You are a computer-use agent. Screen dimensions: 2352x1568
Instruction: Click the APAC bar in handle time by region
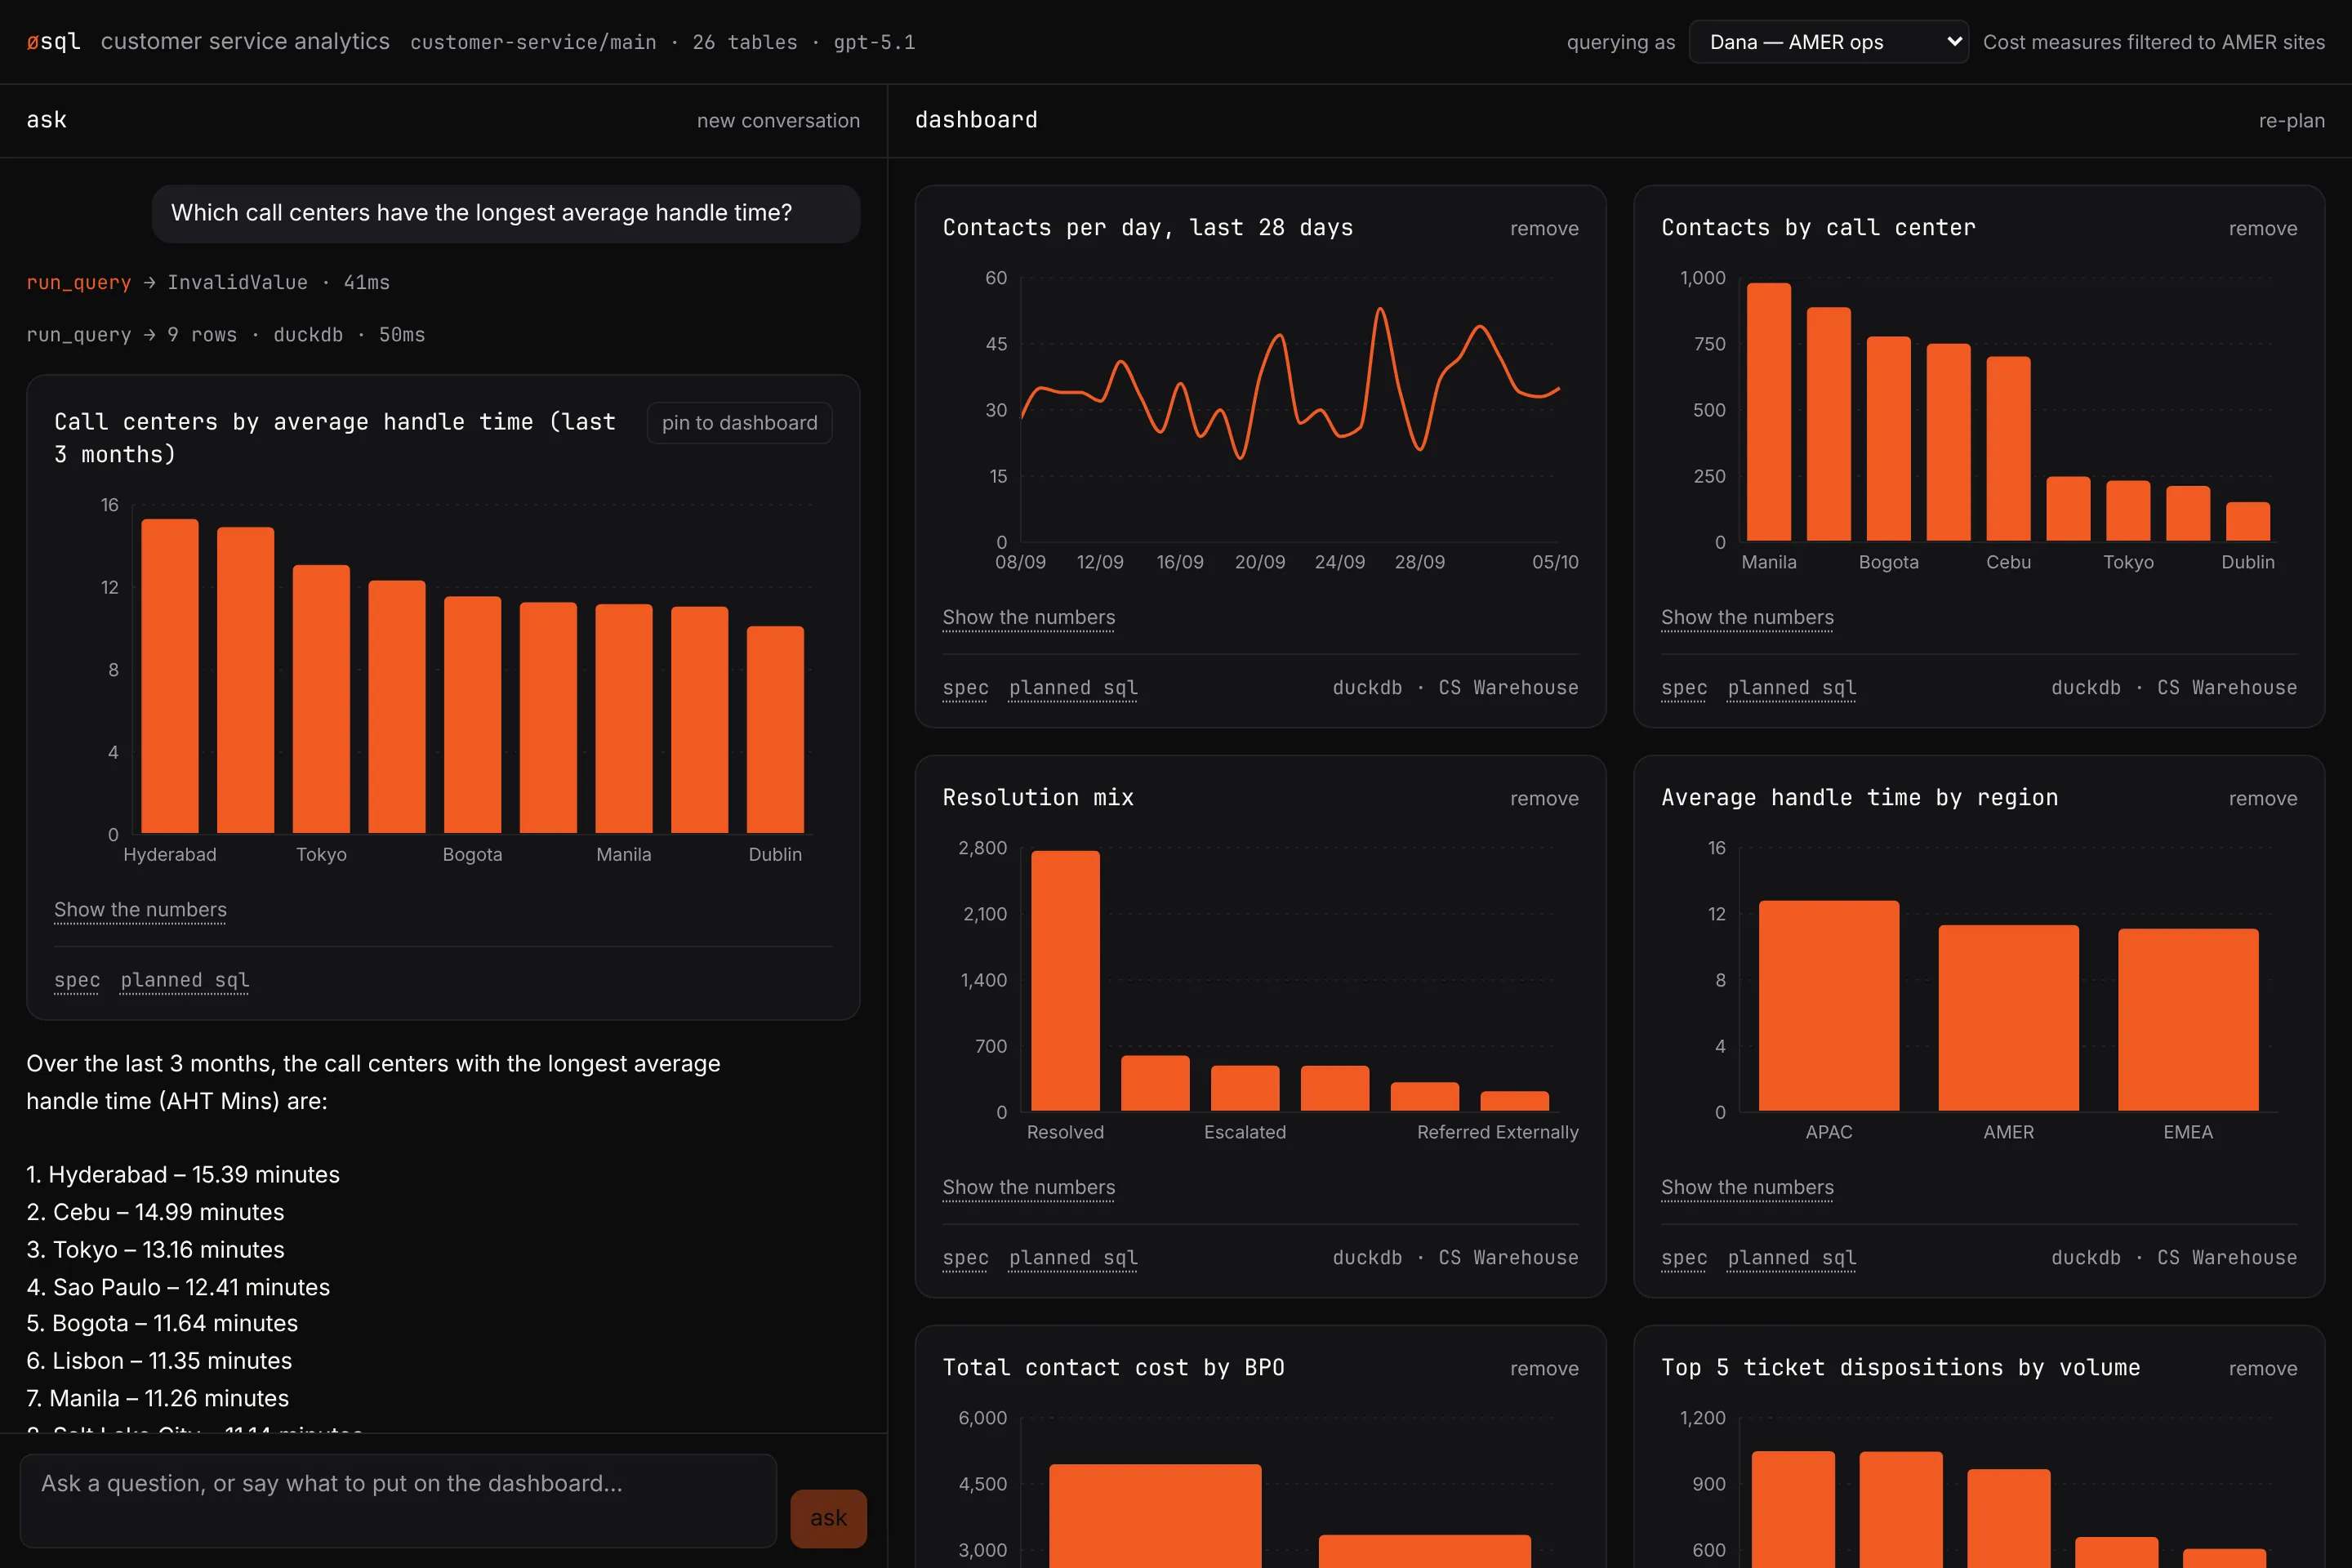(1829, 1006)
